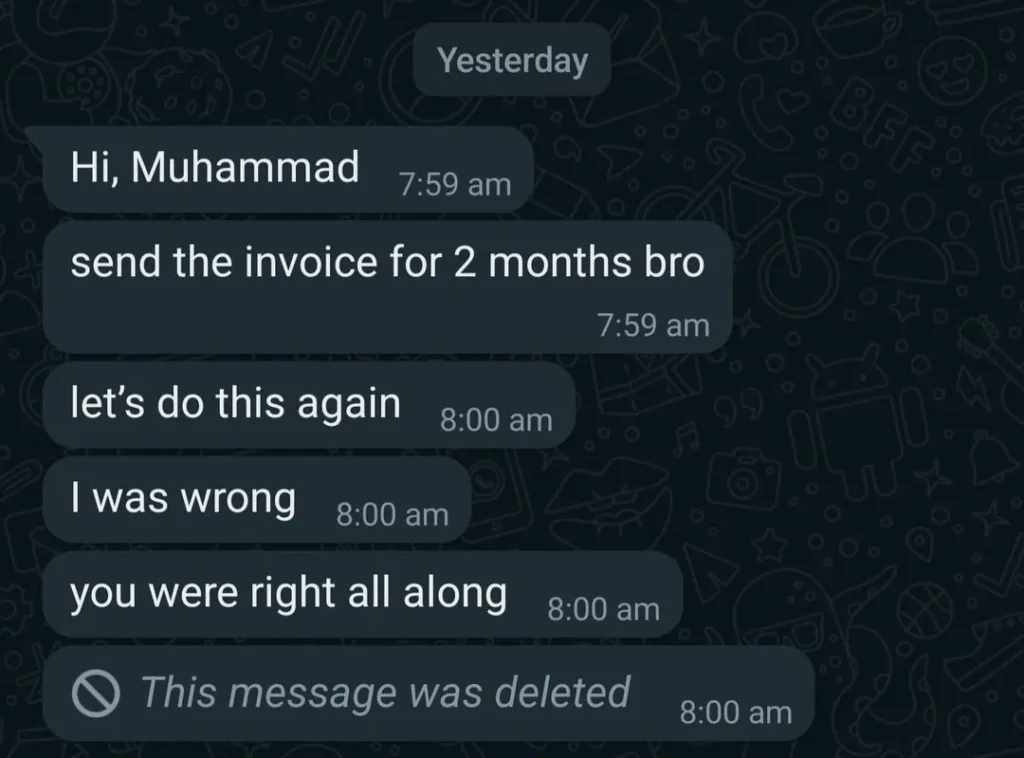Select the "This message was deleted" bubble
This screenshot has height=758, width=1024.
coord(428,693)
